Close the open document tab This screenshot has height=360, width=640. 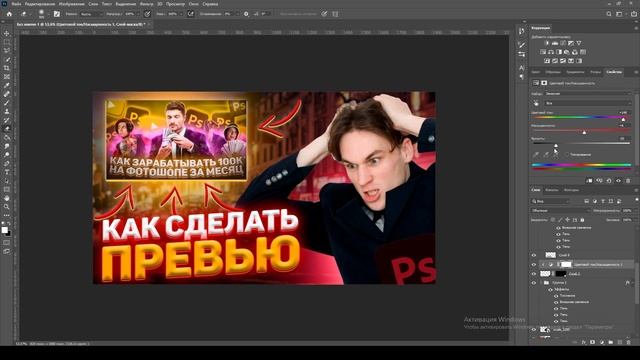(x=149, y=24)
